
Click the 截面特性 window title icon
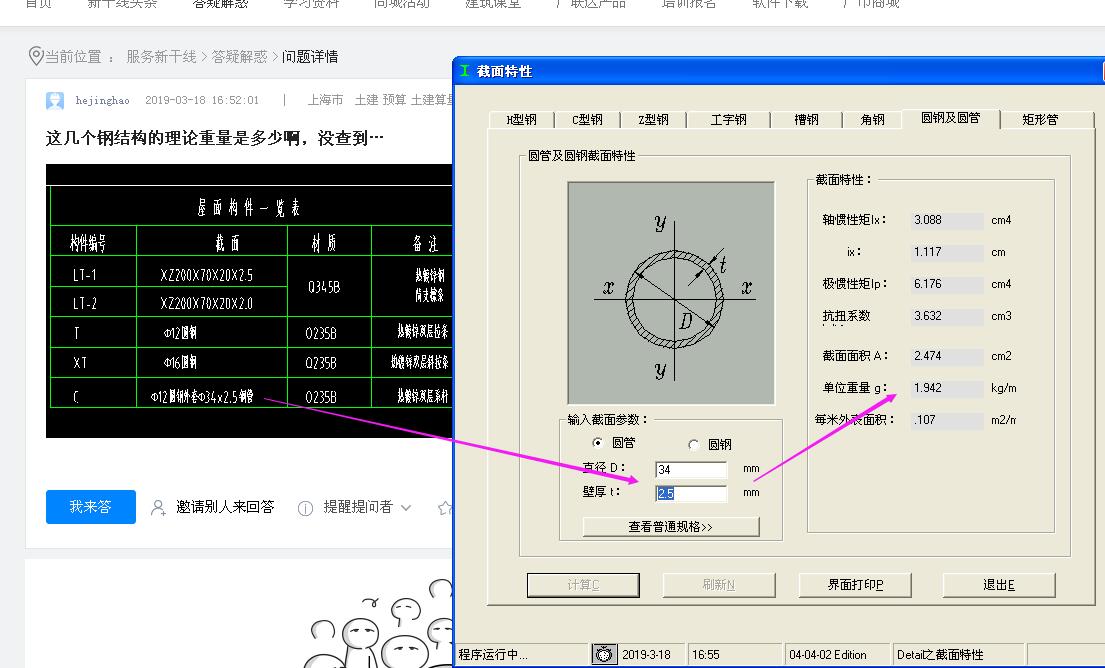click(464, 70)
